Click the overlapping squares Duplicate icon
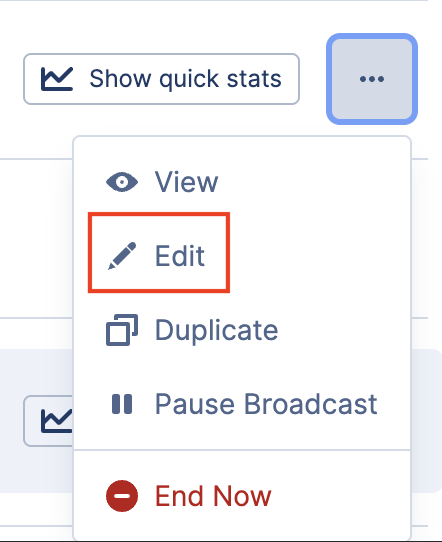The width and height of the screenshot is (442, 542). (x=122, y=330)
